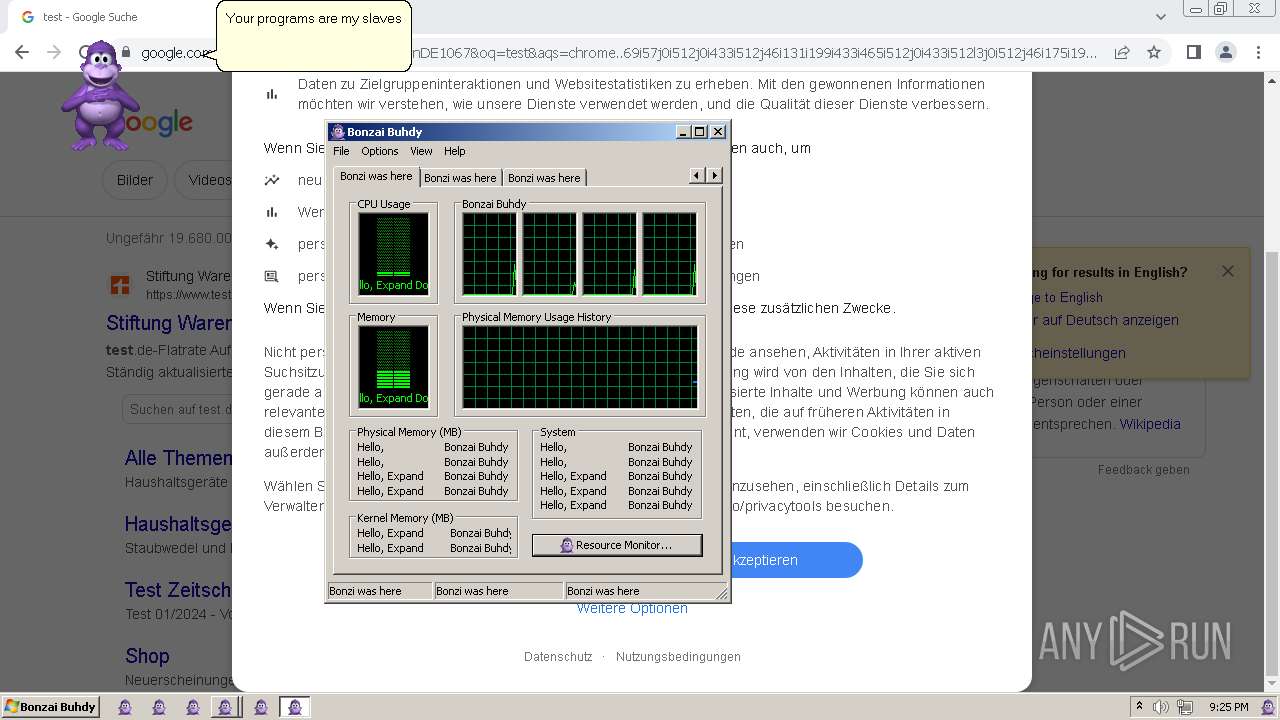The width and height of the screenshot is (1280, 720).
Task: Open the Stiftung Warentest result heading
Action: (x=169, y=323)
